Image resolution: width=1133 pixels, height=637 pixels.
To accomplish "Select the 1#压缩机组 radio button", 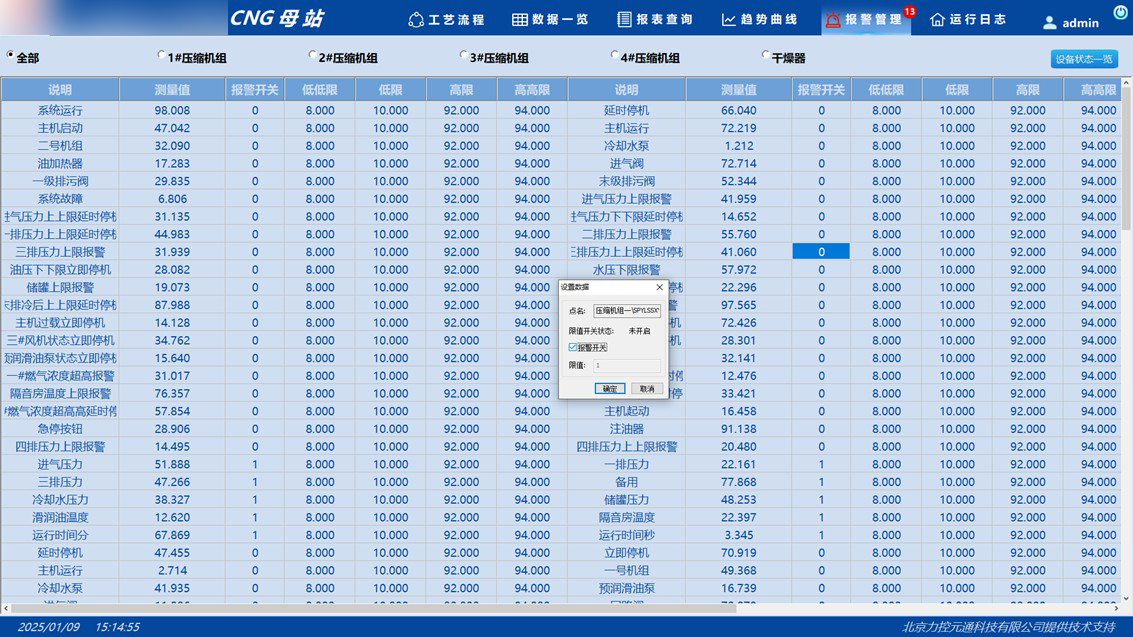I will point(162,56).
